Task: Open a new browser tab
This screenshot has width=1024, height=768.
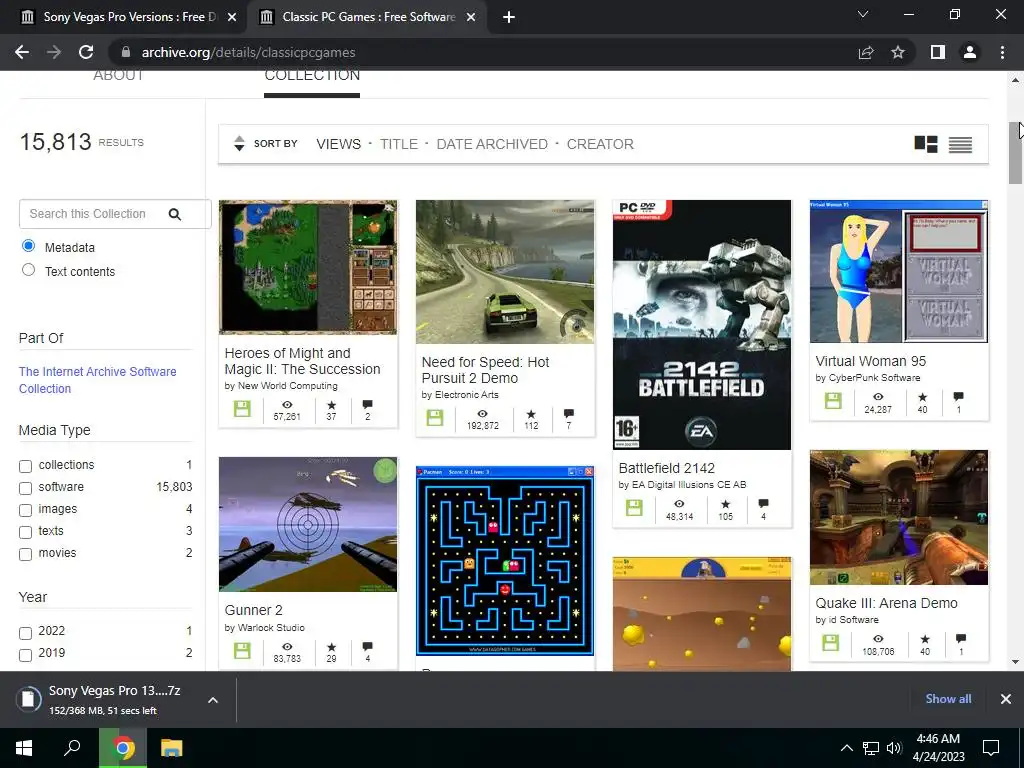Action: pyautogui.click(x=509, y=17)
